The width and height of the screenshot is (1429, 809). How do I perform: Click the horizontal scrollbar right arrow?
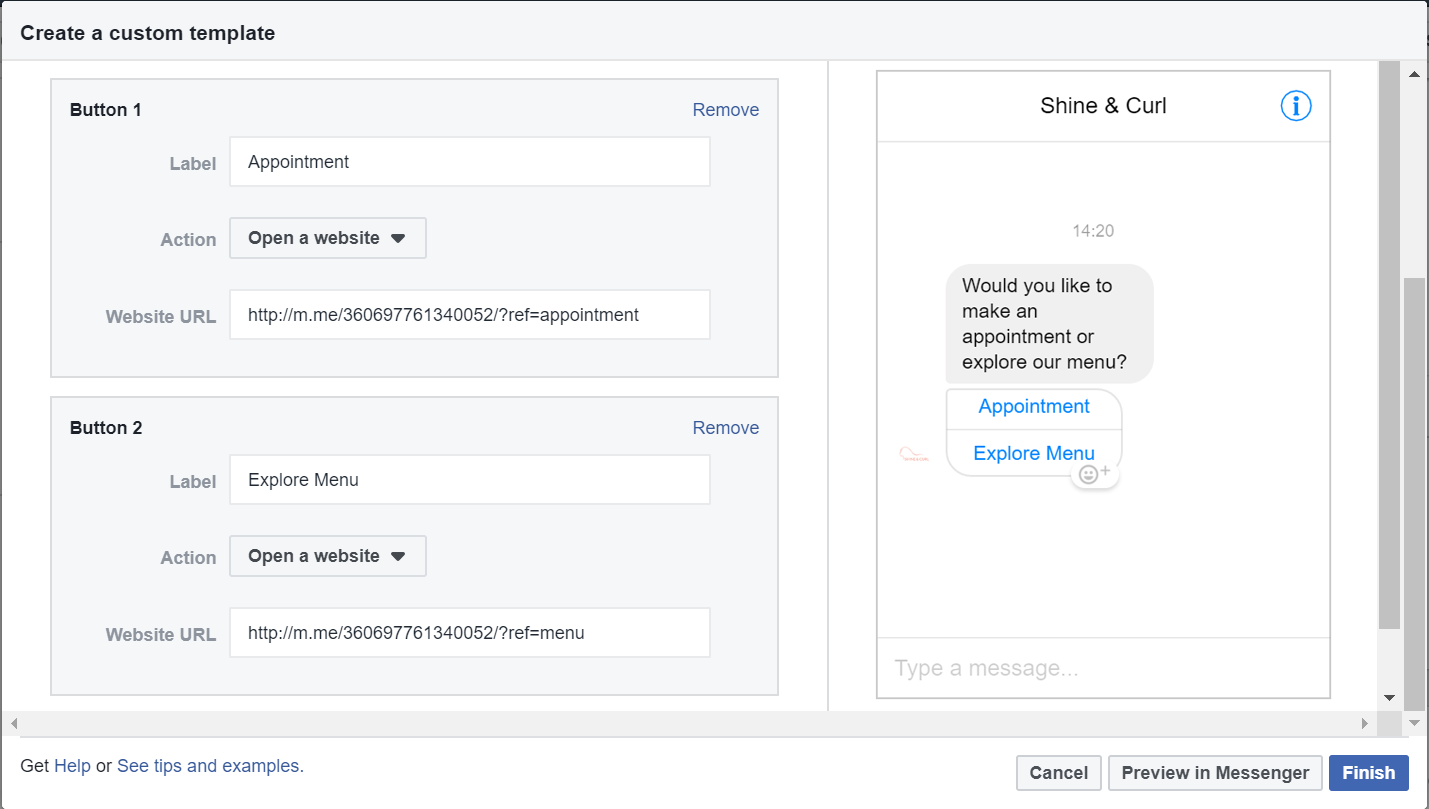(1365, 723)
